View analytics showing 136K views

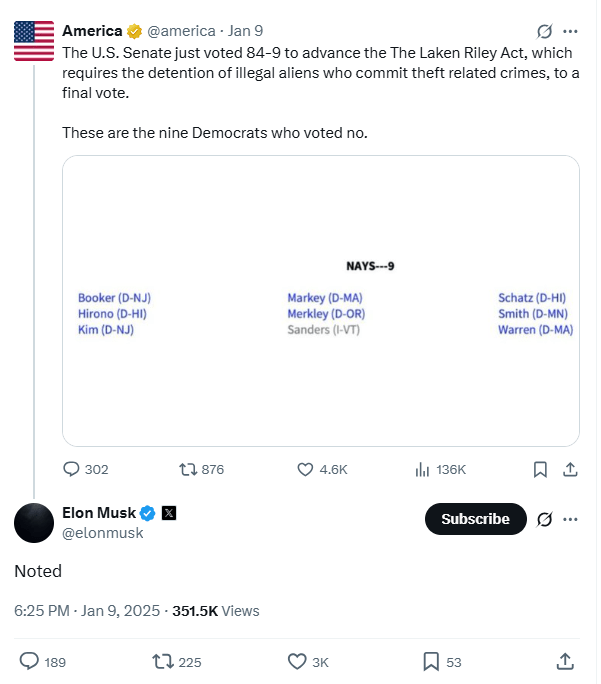click(x=422, y=469)
